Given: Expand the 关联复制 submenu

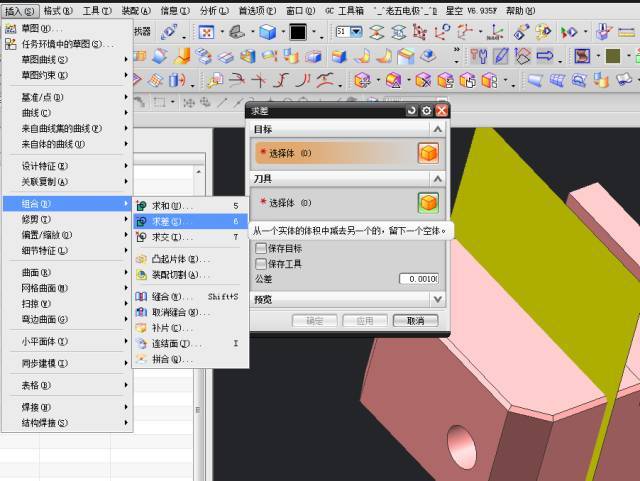Looking at the screenshot, I should pos(67,181).
